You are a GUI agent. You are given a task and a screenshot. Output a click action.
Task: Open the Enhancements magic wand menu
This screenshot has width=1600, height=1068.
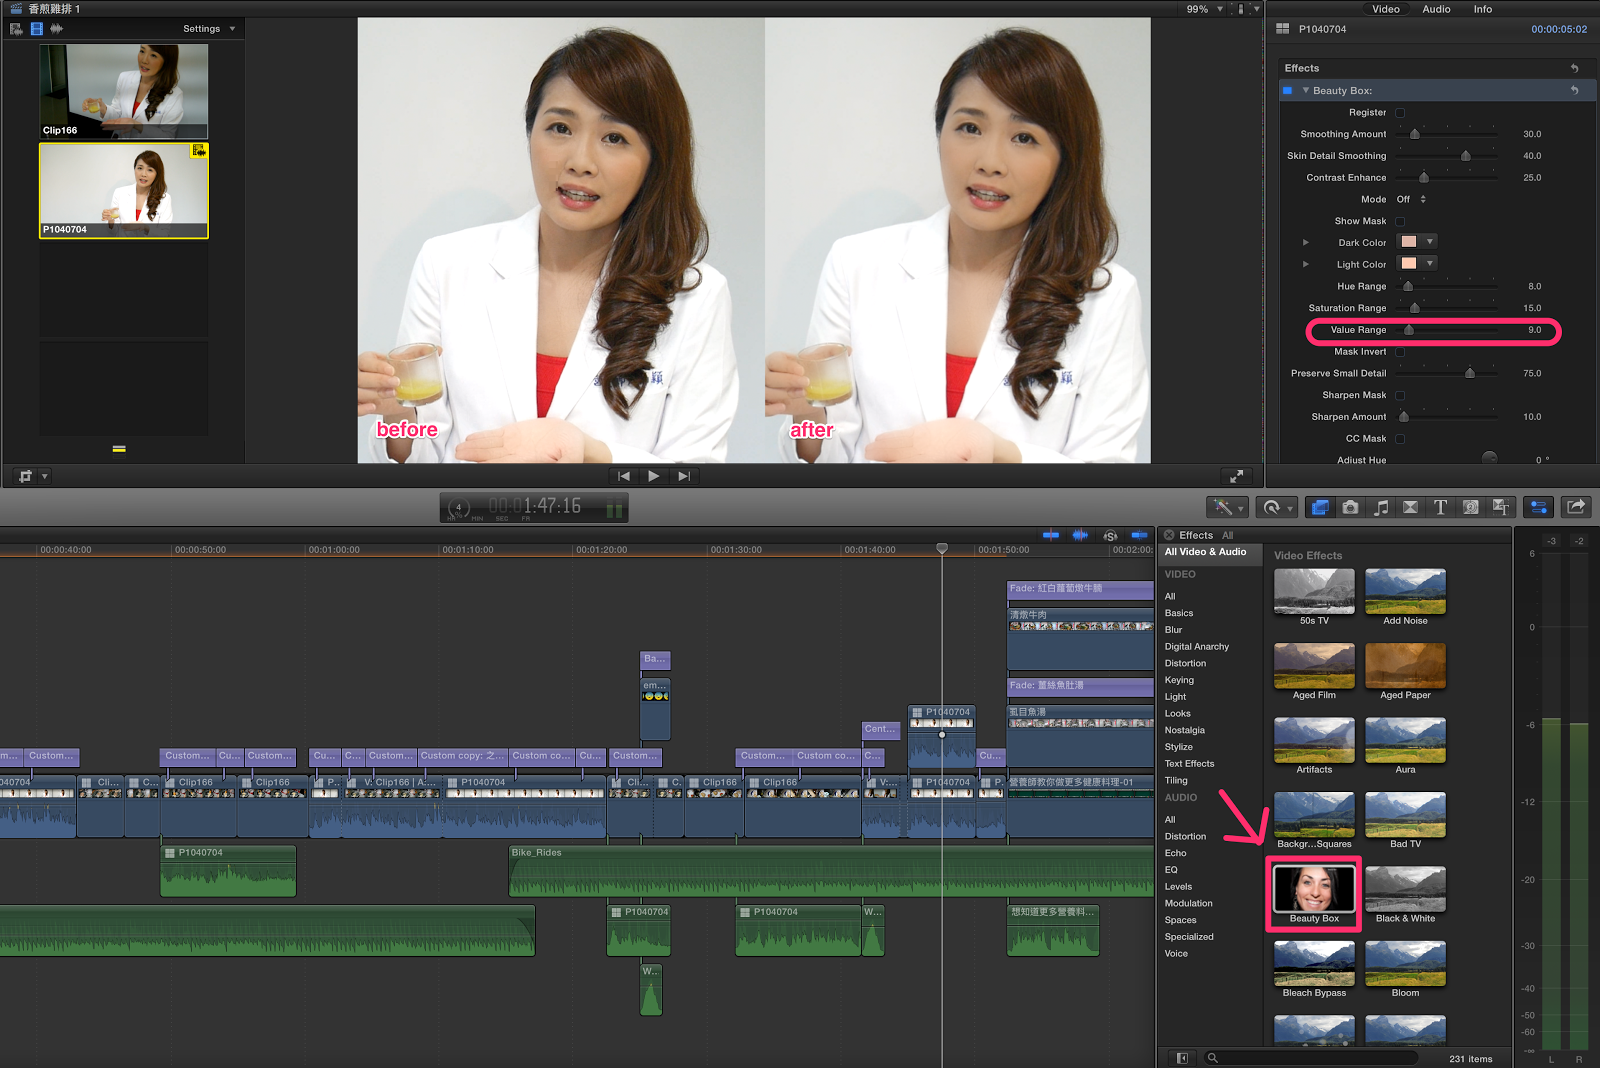tap(1226, 507)
